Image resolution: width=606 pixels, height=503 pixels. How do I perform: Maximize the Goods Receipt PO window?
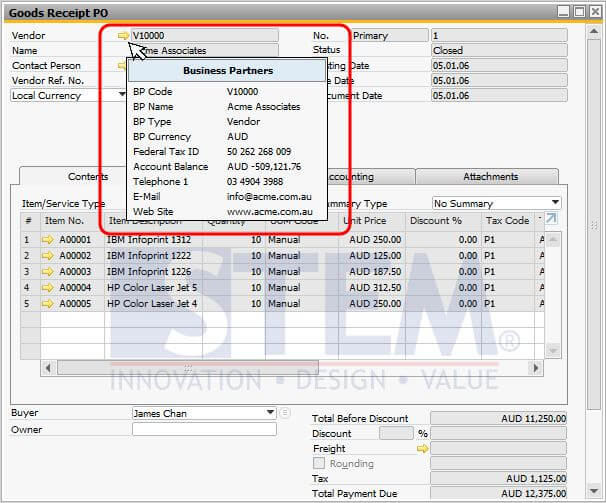[x=579, y=12]
